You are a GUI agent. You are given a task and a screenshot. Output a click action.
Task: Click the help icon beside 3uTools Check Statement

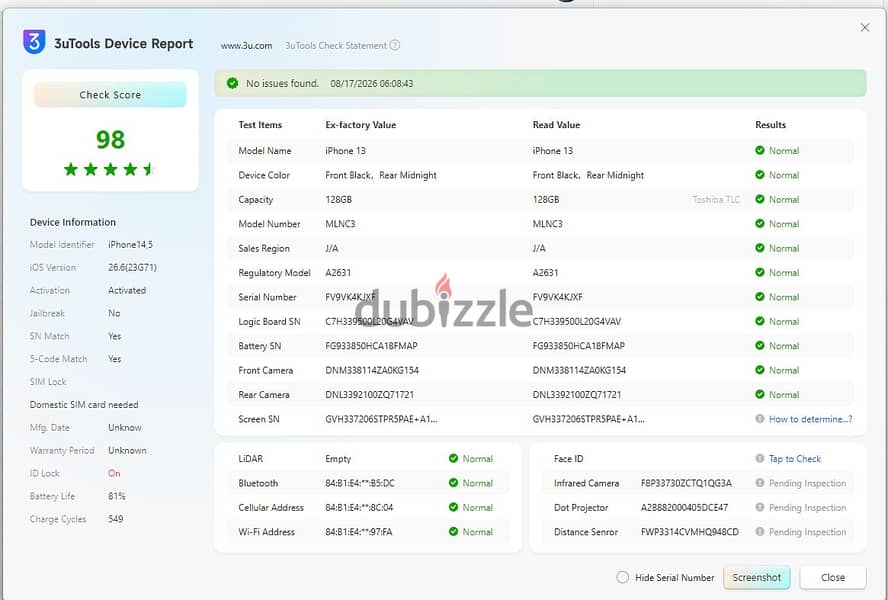pyautogui.click(x=395, y=45)
